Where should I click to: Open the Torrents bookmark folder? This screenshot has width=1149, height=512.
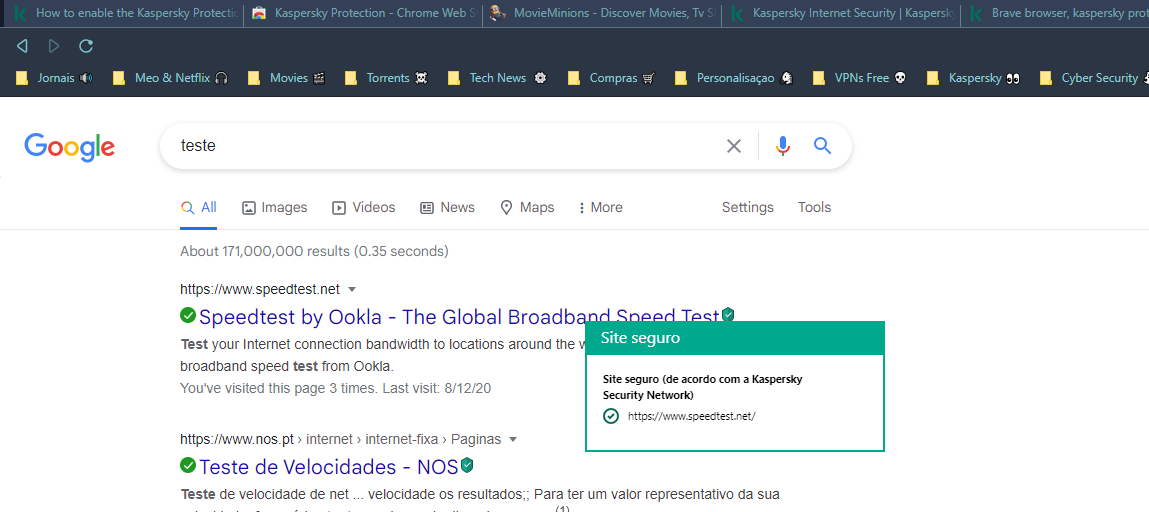click(385, 78)
